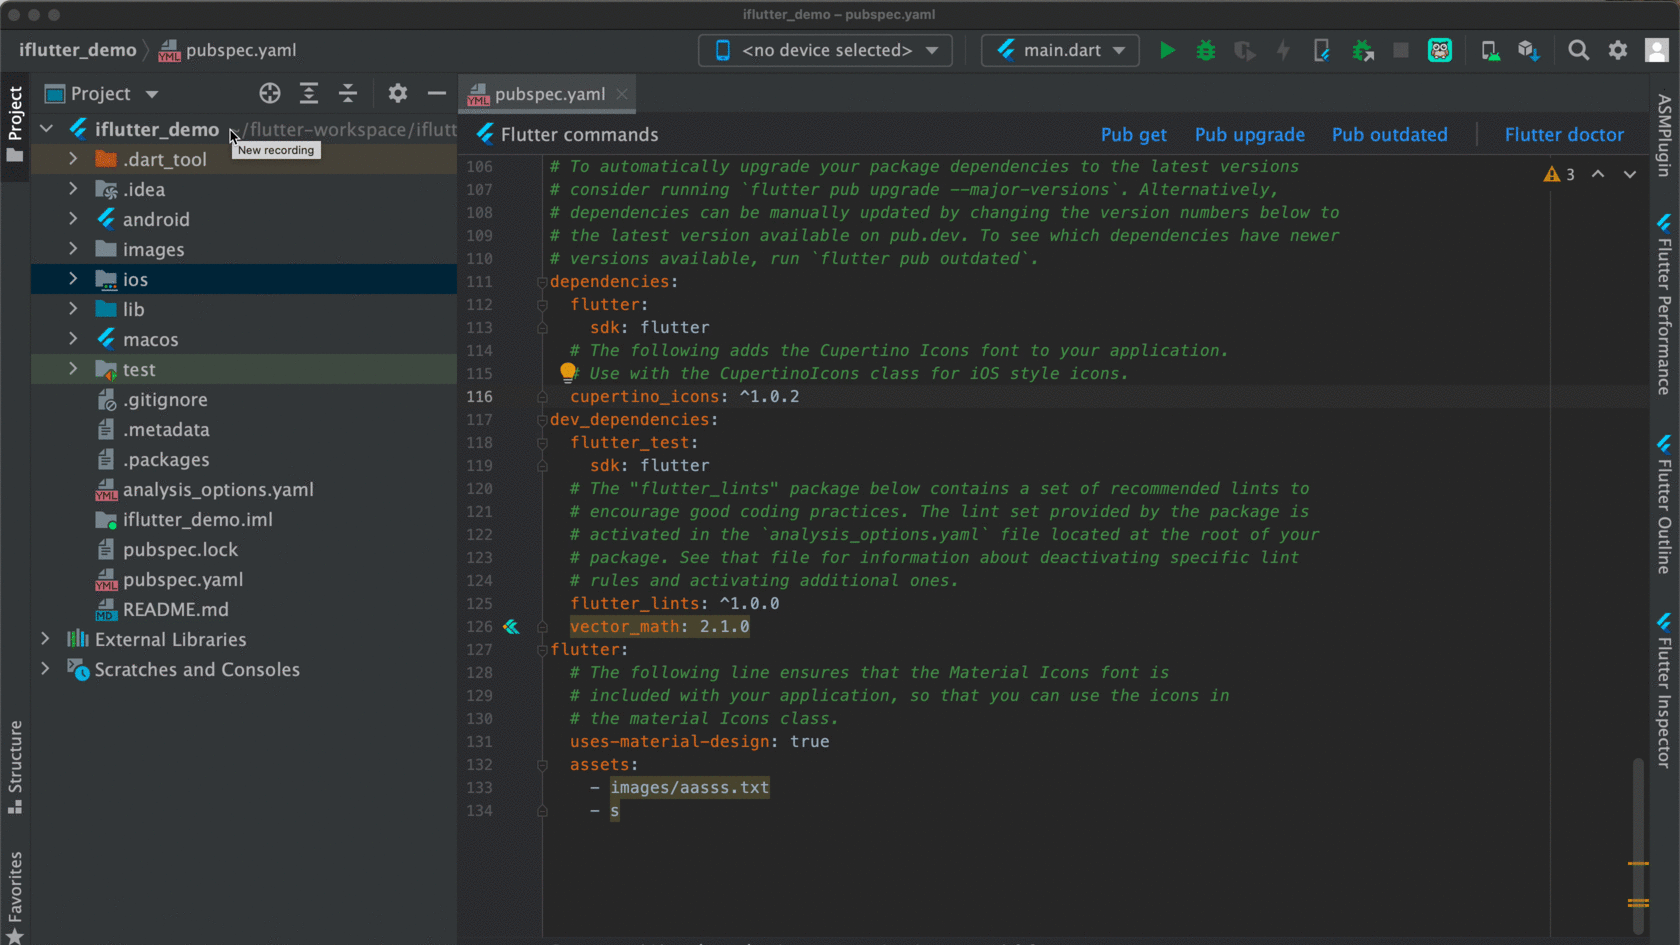Fold the dependencies block on line 111
Viewport: 1680px width, 945px height.
pos(542,282)
